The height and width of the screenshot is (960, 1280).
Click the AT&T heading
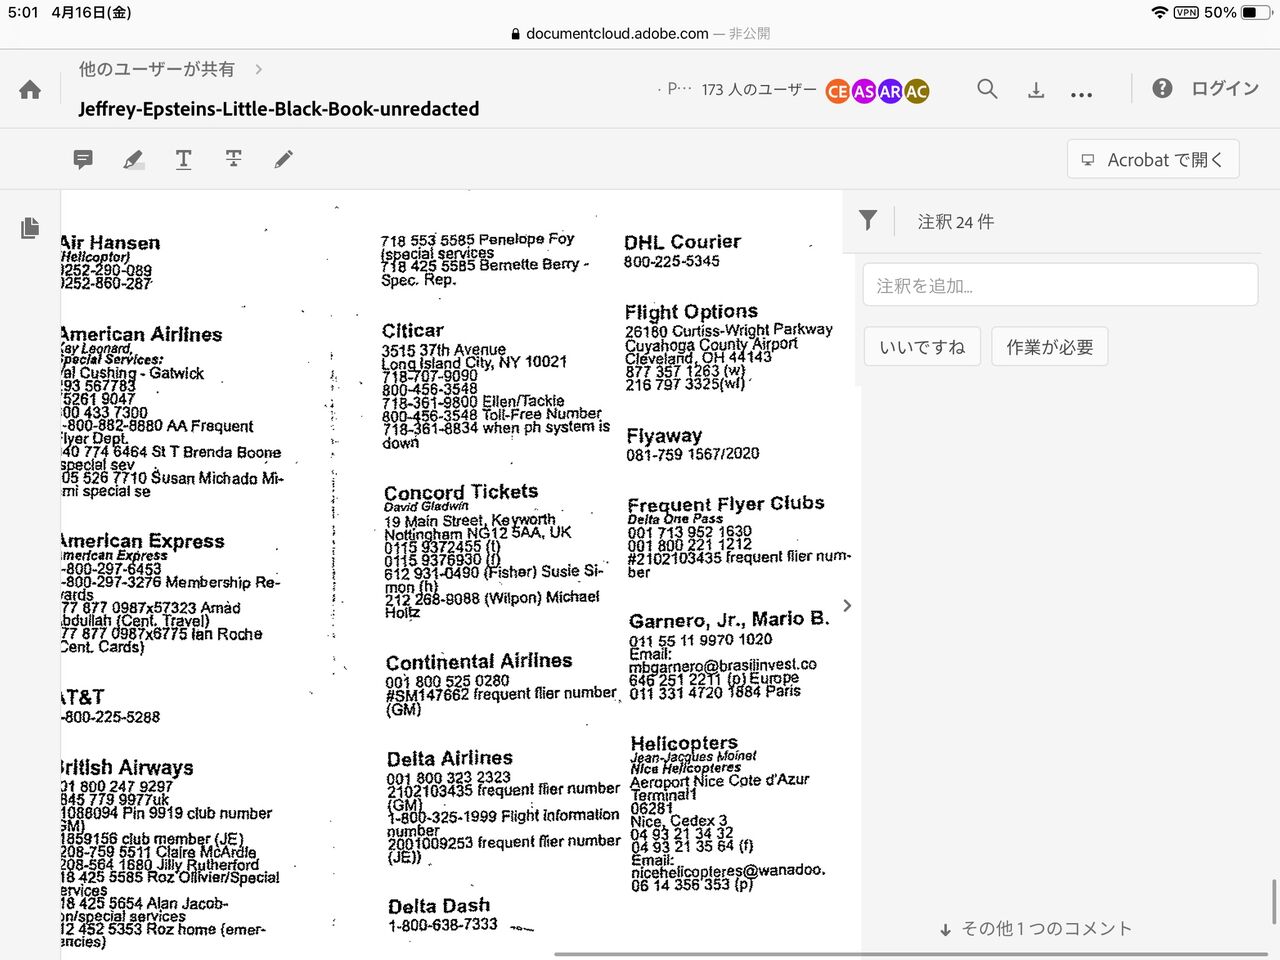point(83,697)
